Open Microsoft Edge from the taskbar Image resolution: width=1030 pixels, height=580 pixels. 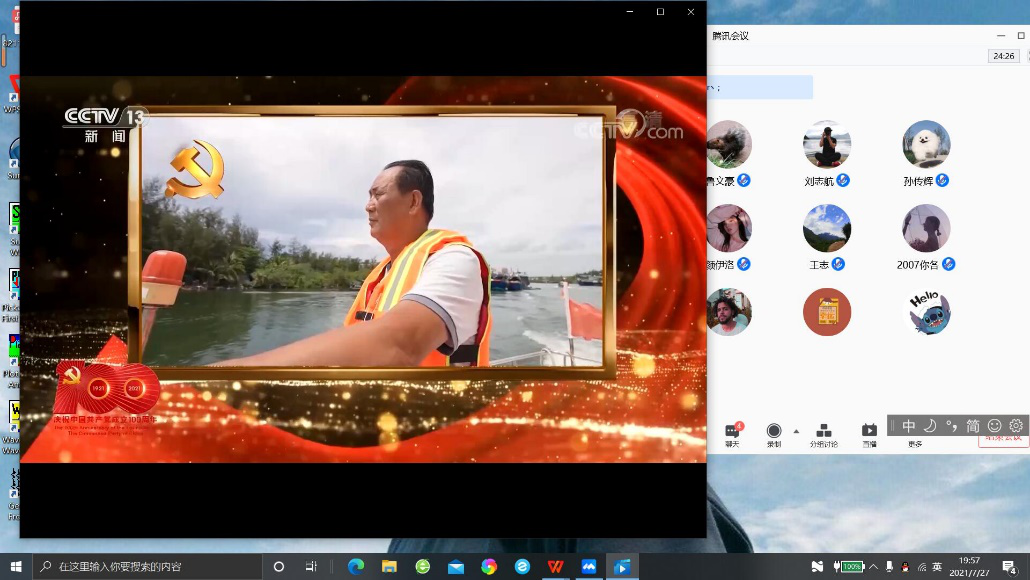356,567
